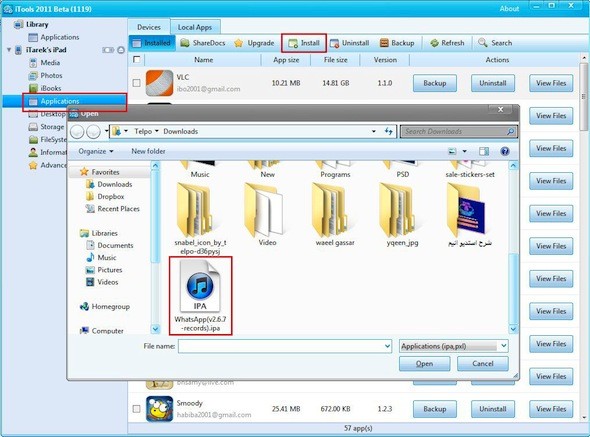The width and height of the screenshot is (590, 437).
Task: Click the Uninstall toolbar button
Action: point(349,43)
